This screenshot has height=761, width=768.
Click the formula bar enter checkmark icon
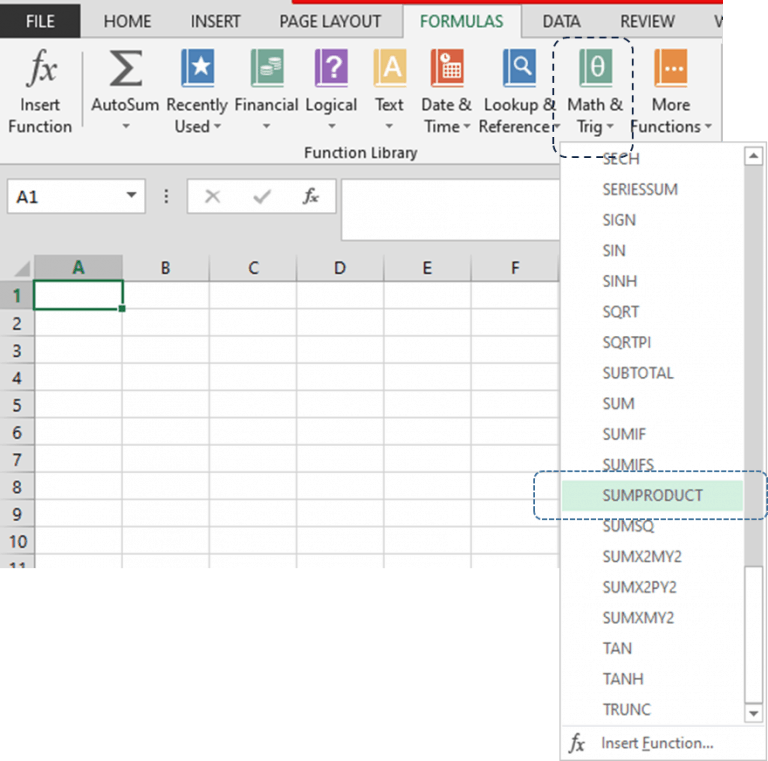coord(262,196)
